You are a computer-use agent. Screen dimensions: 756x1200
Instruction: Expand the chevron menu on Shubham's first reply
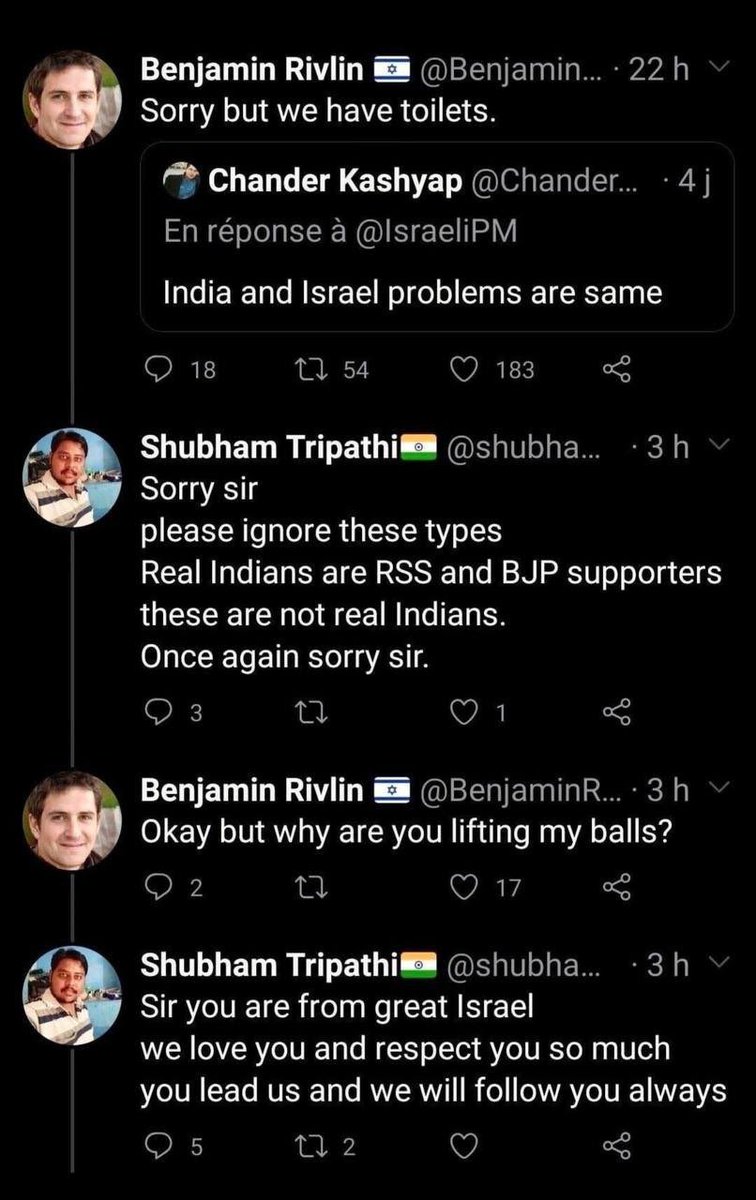tap(713, 448)
